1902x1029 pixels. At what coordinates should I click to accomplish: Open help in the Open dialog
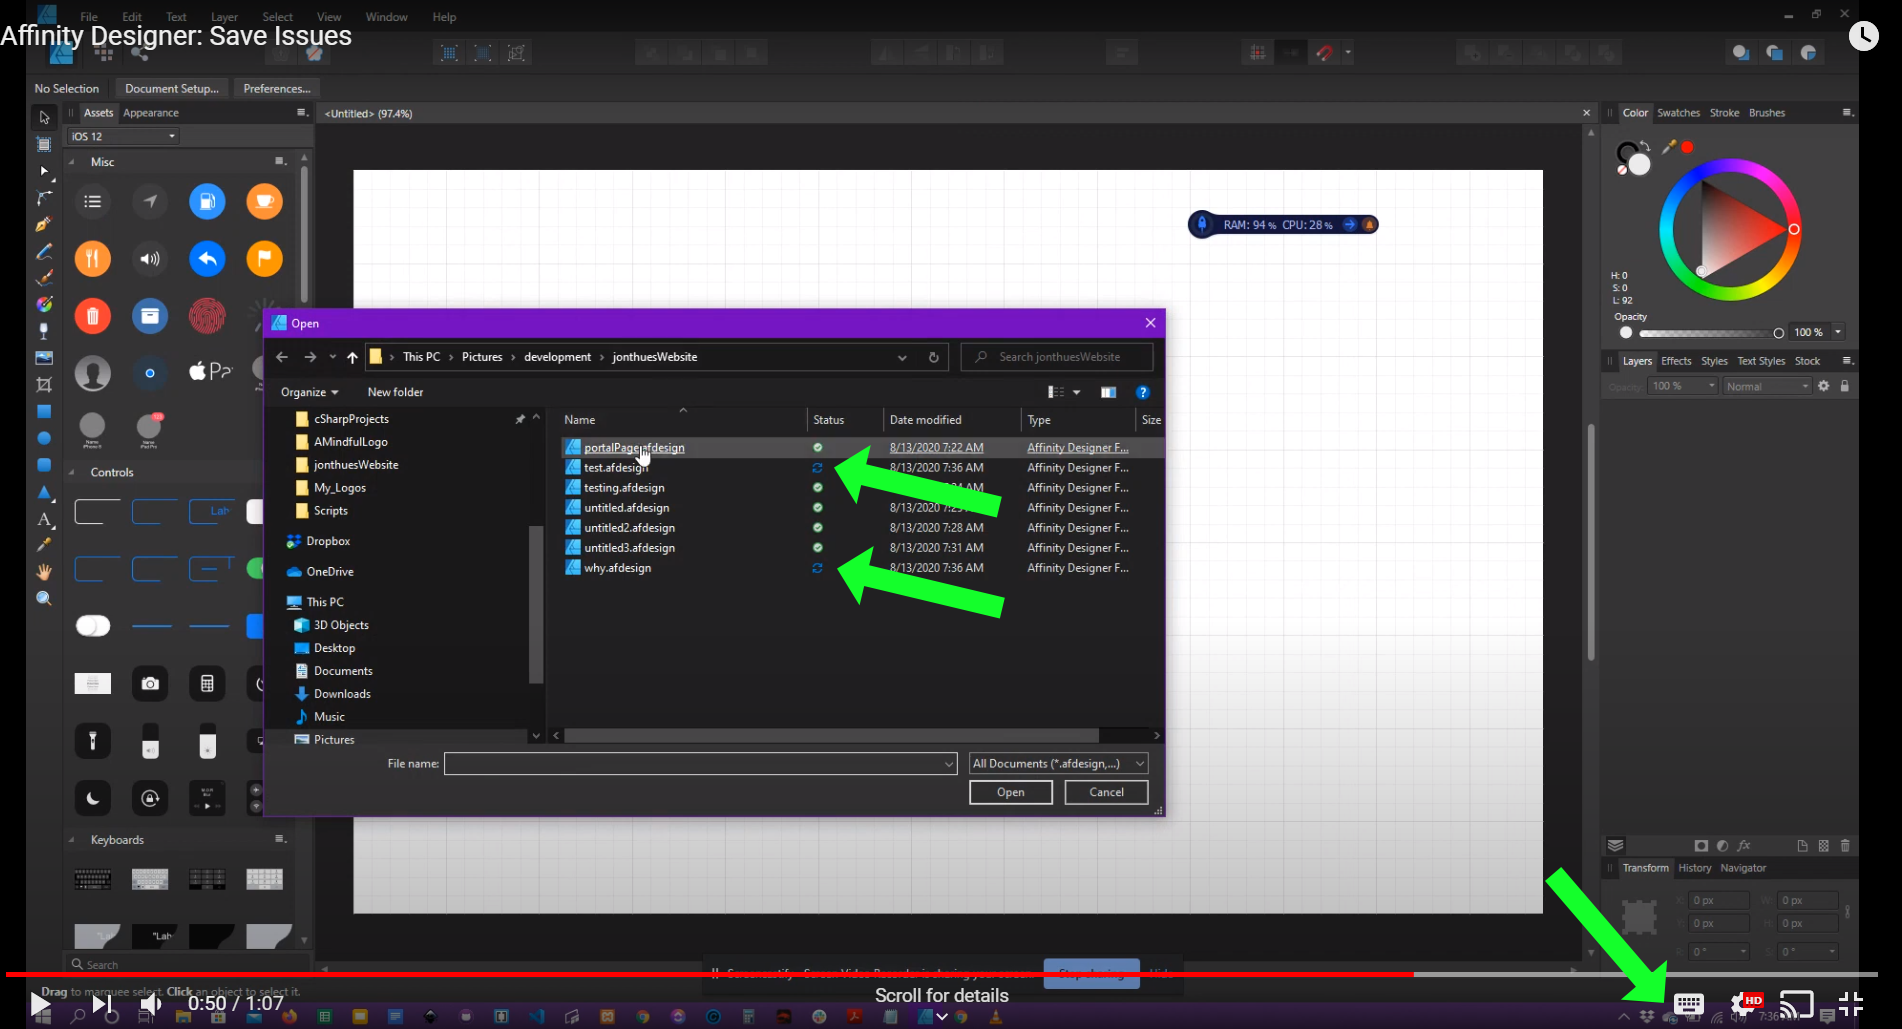1143,392
